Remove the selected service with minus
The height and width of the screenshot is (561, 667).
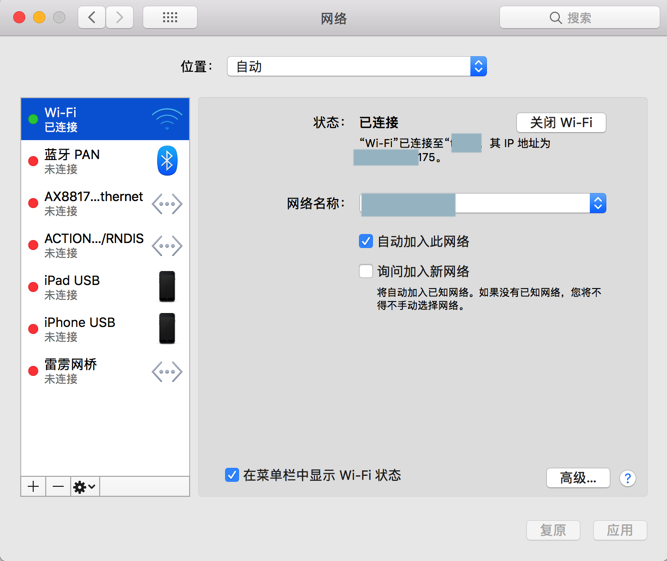pyautogui.click(x=58, y=486)
